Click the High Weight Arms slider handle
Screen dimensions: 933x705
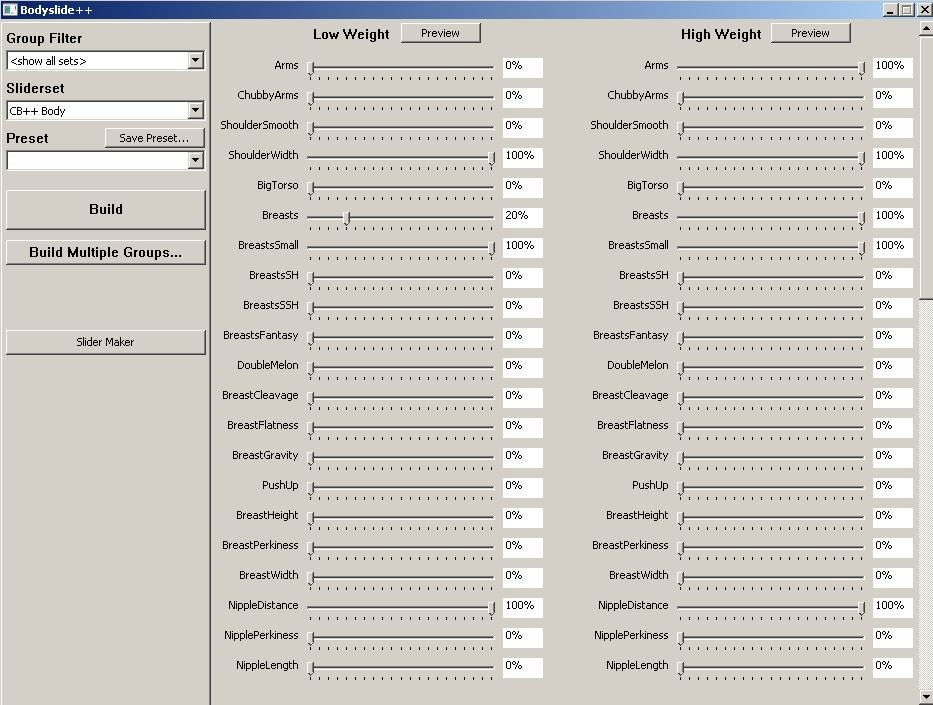pyautogui.click(x=862, y=67)
